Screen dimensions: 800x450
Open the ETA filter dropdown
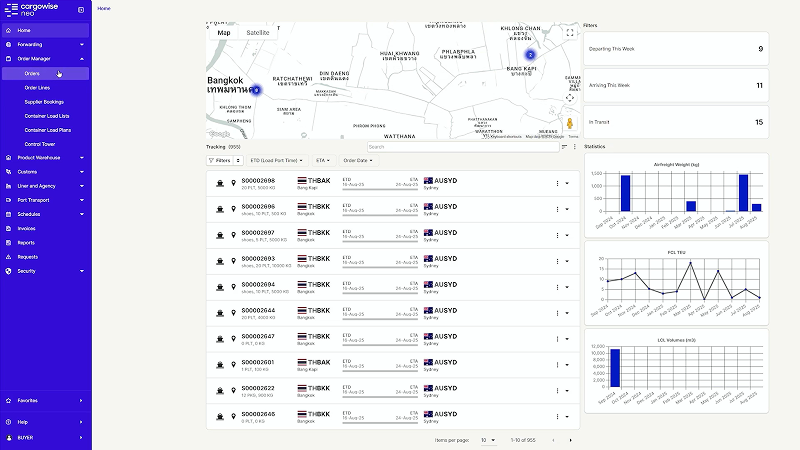(323, 160)
